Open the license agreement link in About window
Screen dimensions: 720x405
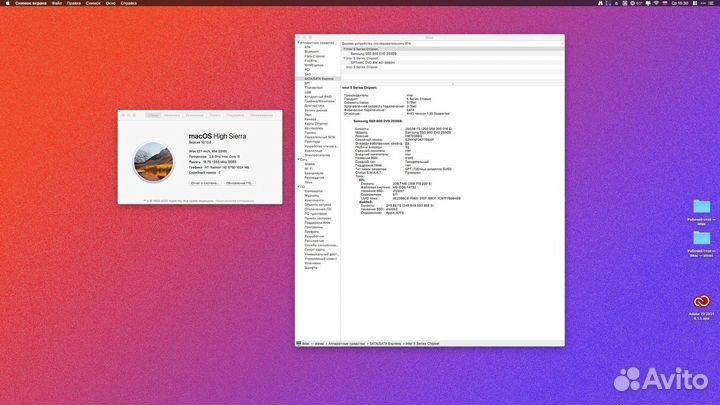(x=235, y=201)
